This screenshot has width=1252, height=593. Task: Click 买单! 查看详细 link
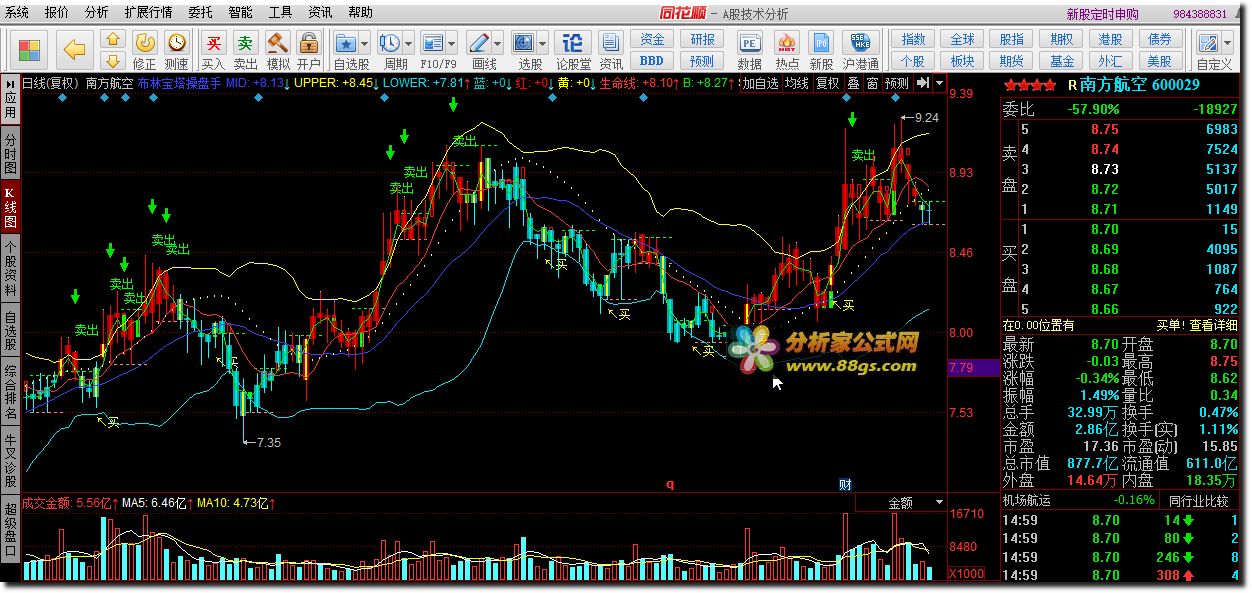(x=1197, y=325)
